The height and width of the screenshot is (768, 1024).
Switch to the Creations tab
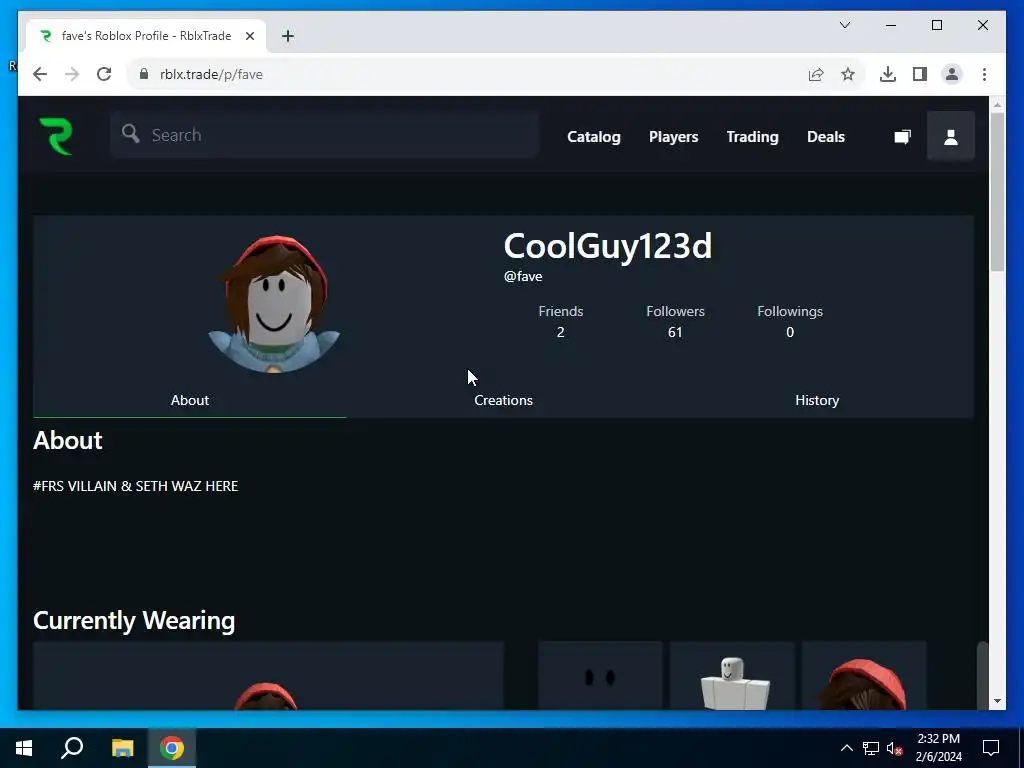pos(503,400)
